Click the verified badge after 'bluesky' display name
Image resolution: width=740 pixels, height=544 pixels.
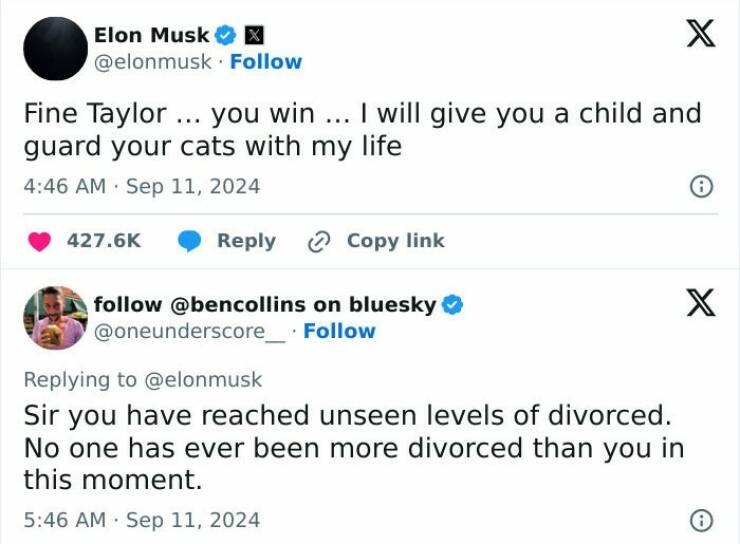[452, 304]
